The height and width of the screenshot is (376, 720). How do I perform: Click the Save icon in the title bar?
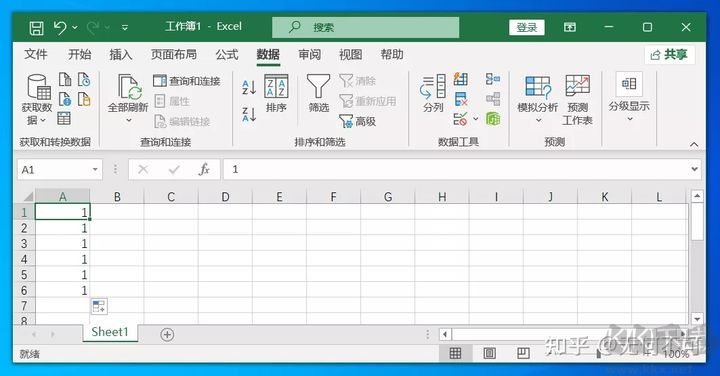[x=36, y=28]
